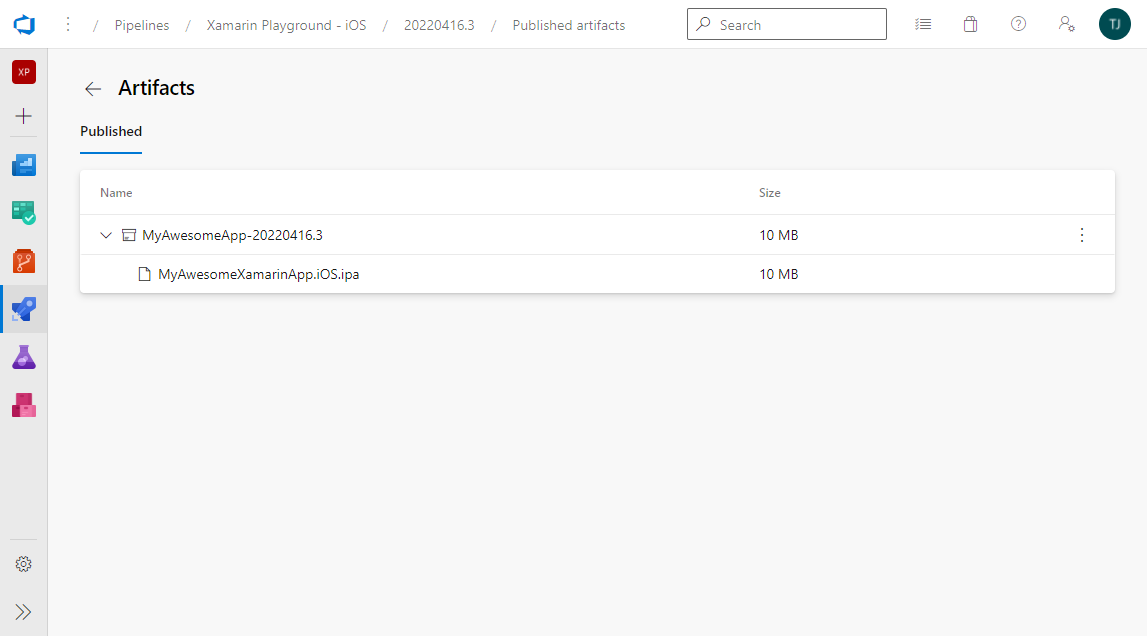Image resolution: width=1147 pixels, height=636 pixels.
Task: Open Project settings gear
Action: click(x=24, y=564)
